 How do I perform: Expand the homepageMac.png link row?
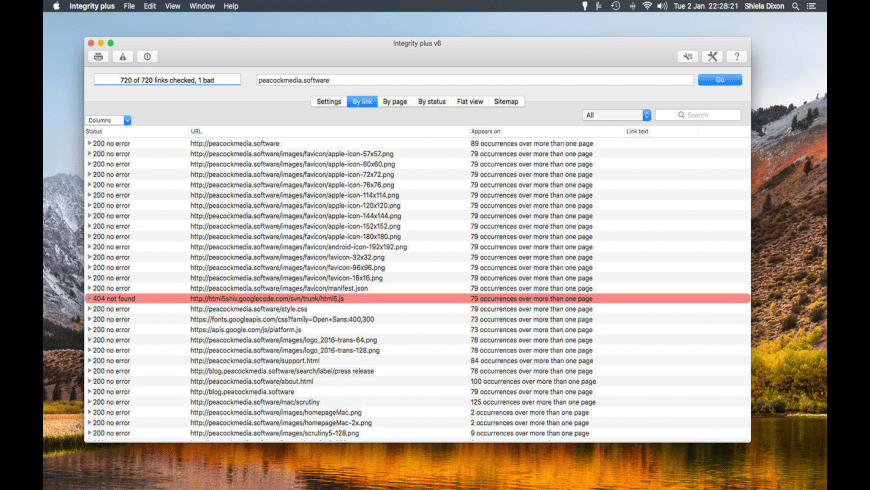(x=89, y=412)
